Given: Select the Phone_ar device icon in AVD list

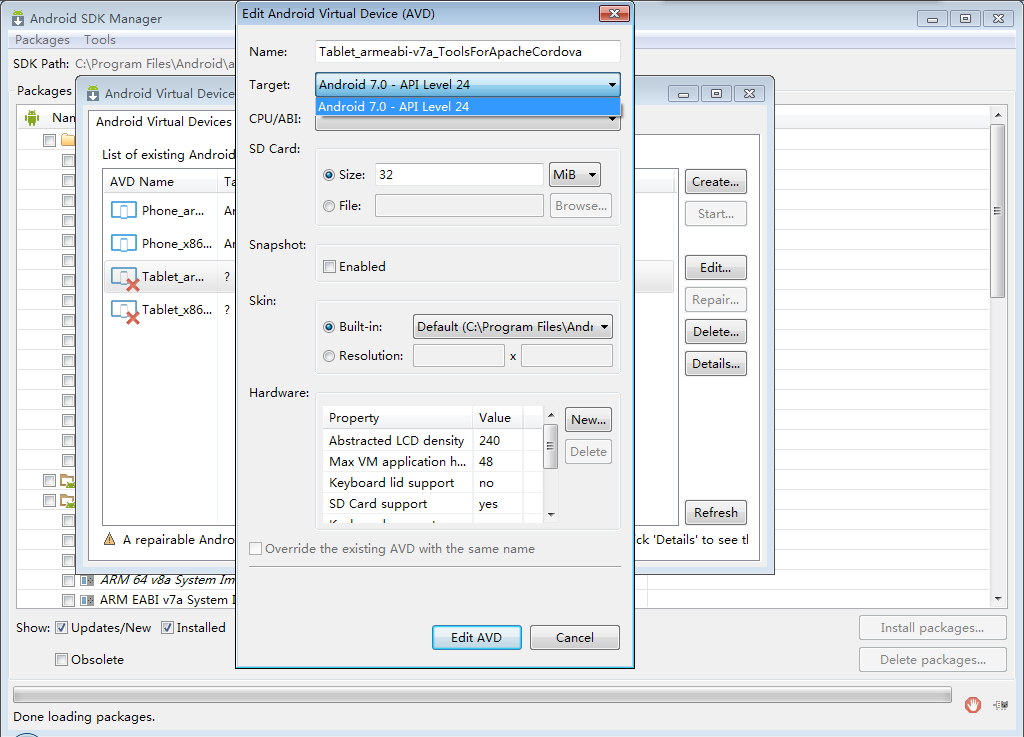Looking at the screenshot, I should 123,210.
